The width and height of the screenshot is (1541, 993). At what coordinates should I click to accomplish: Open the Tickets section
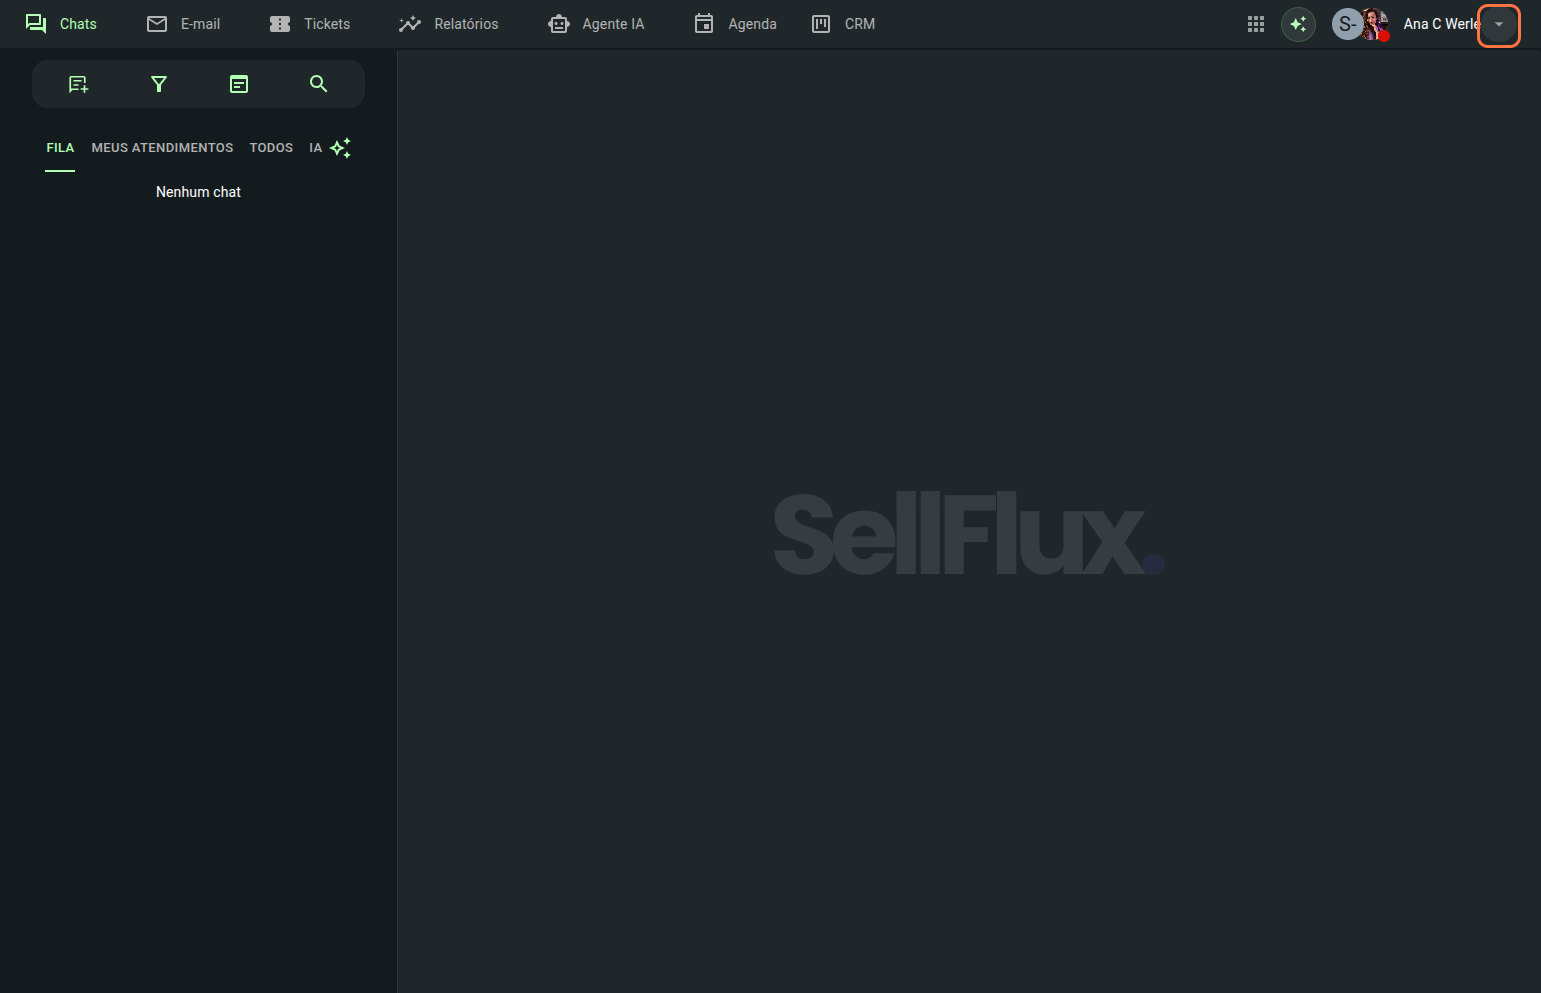(310, 24)
